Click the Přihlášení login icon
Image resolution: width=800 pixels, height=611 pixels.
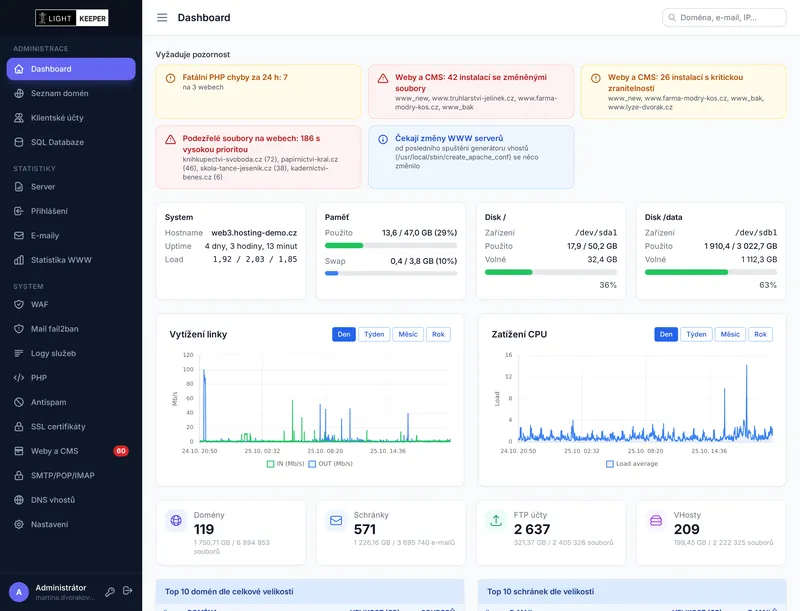19,211
